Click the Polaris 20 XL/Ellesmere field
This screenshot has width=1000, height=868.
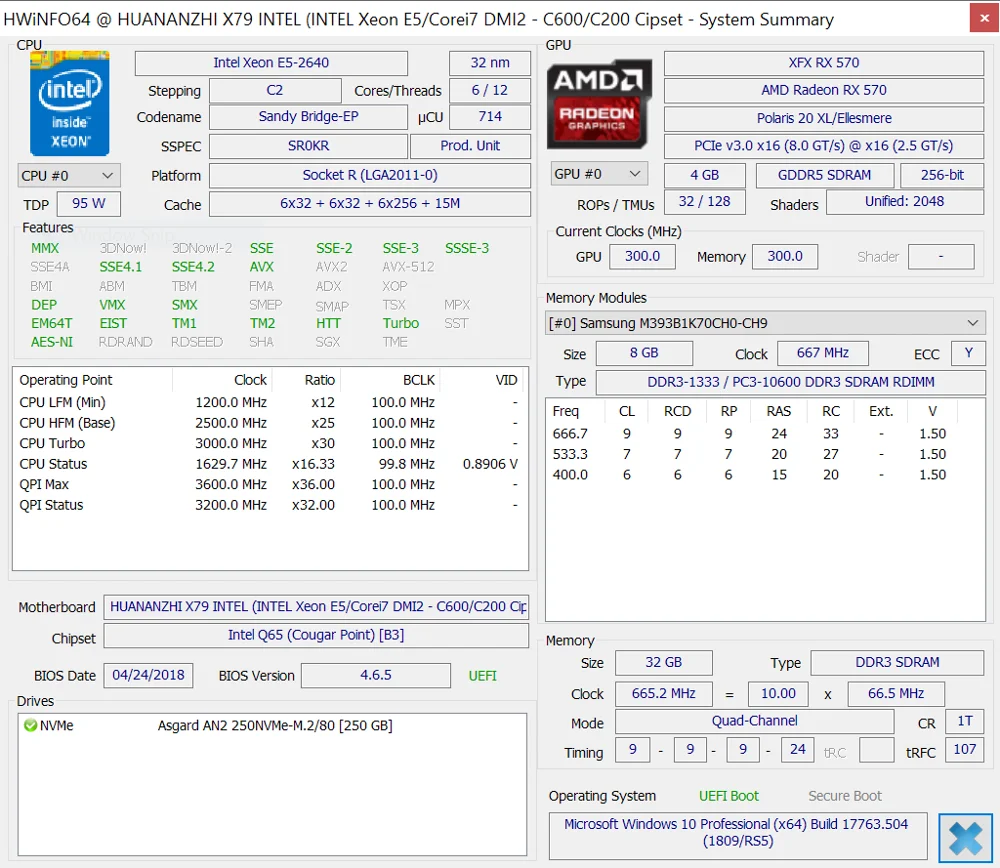point(824,118)
